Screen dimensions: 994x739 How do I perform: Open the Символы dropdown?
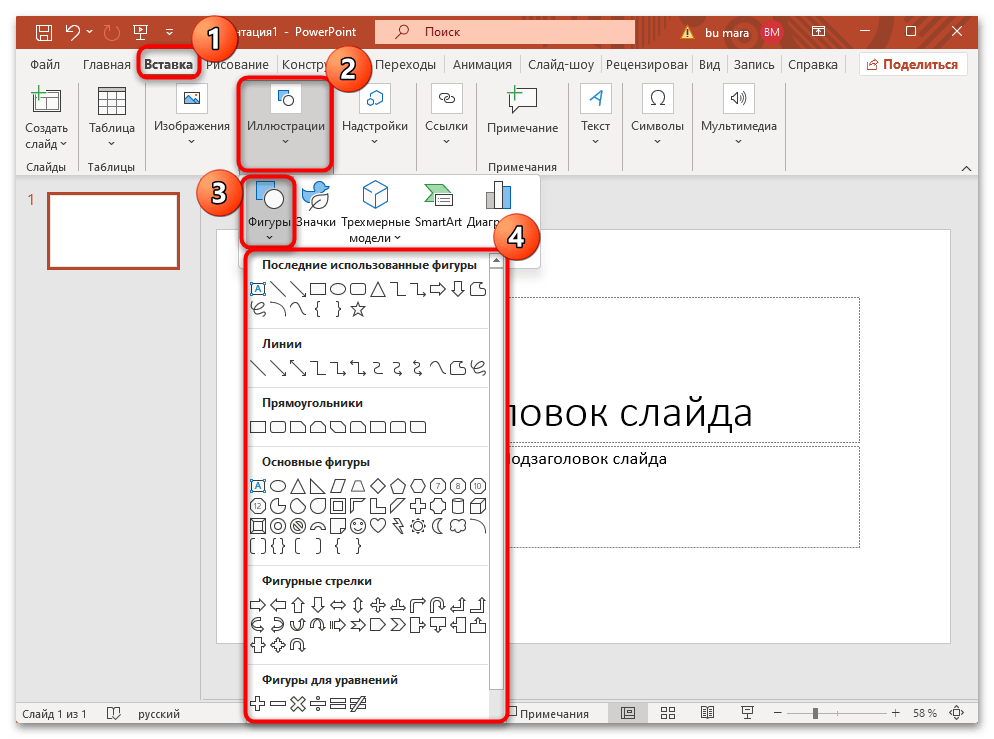657,142
